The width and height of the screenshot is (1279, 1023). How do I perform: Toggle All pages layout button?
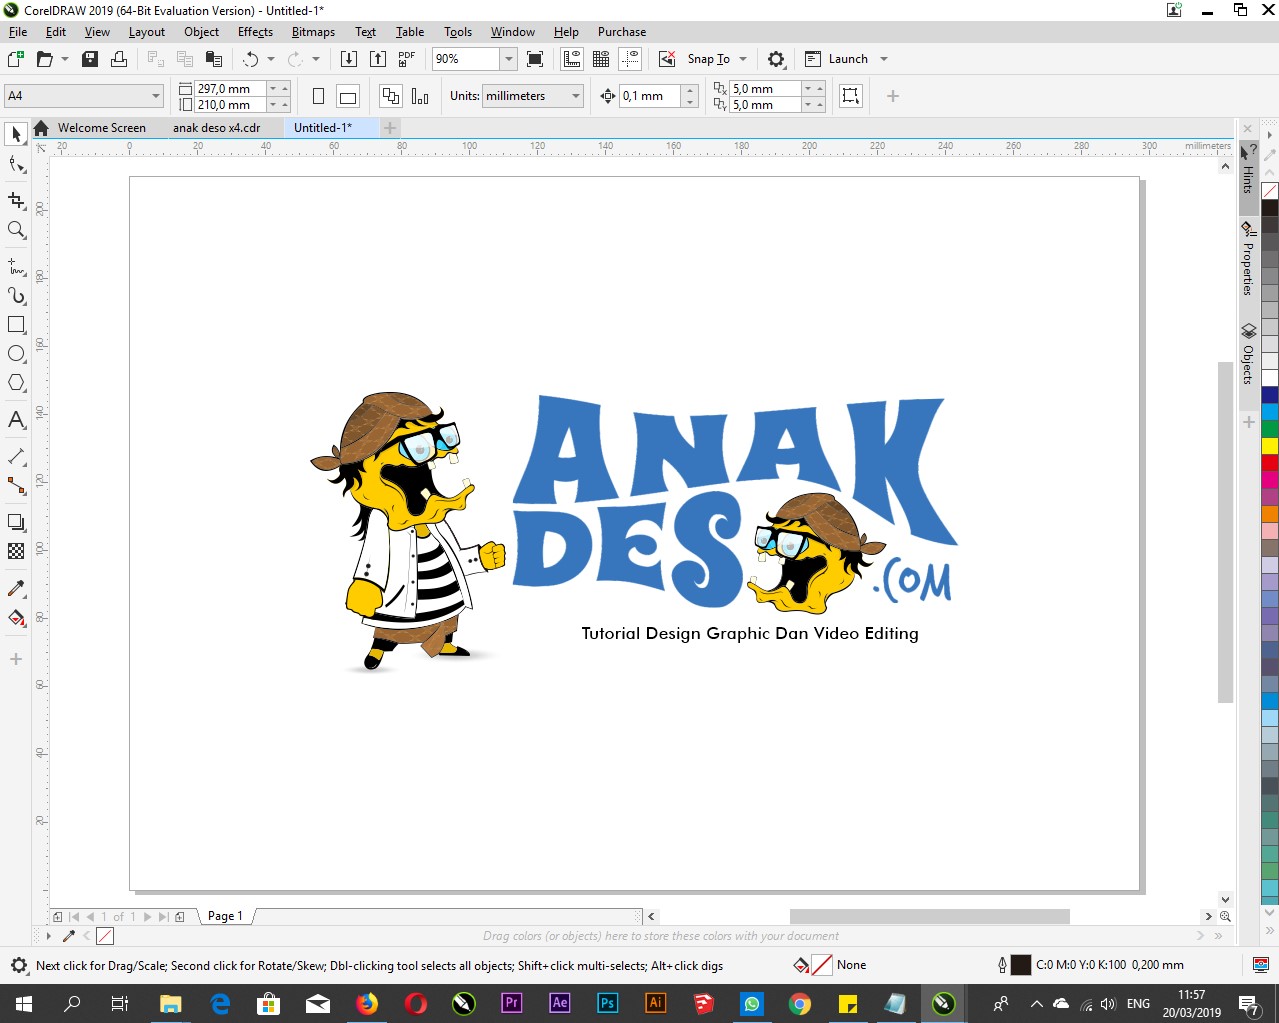click(391, 96)
